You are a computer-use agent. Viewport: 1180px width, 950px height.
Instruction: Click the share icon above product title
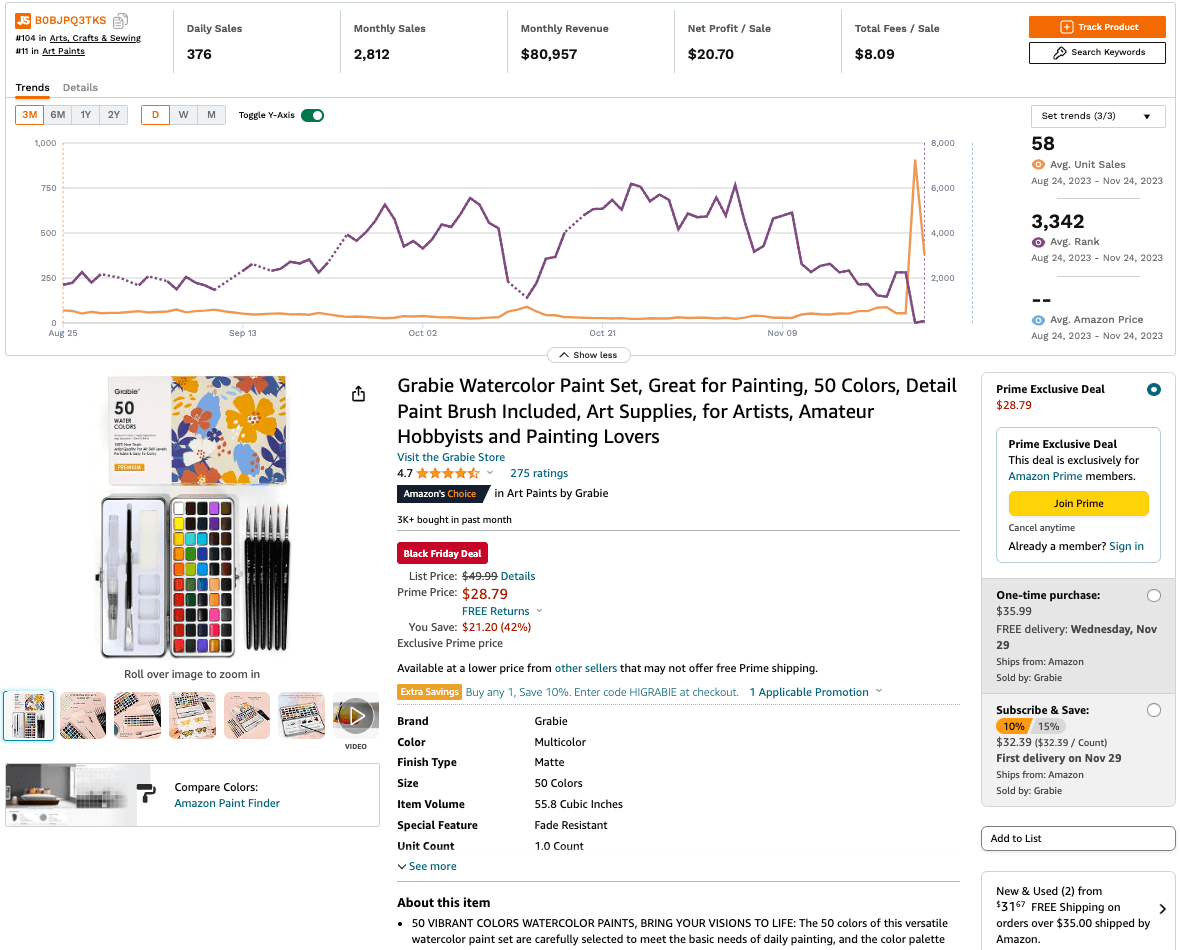(x=359, y=395)
